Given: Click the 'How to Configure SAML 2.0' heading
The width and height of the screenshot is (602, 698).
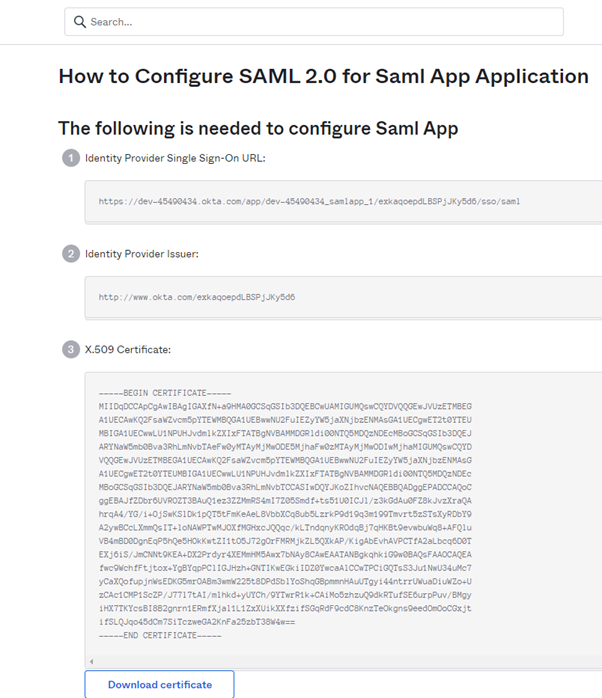Looking at the screenshot, I should (323, 76).
